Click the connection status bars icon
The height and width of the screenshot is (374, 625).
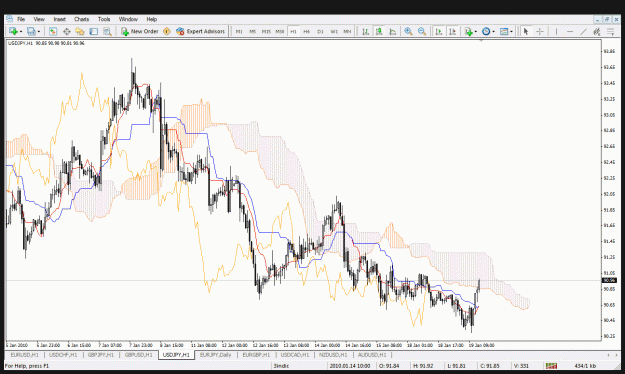551,366
